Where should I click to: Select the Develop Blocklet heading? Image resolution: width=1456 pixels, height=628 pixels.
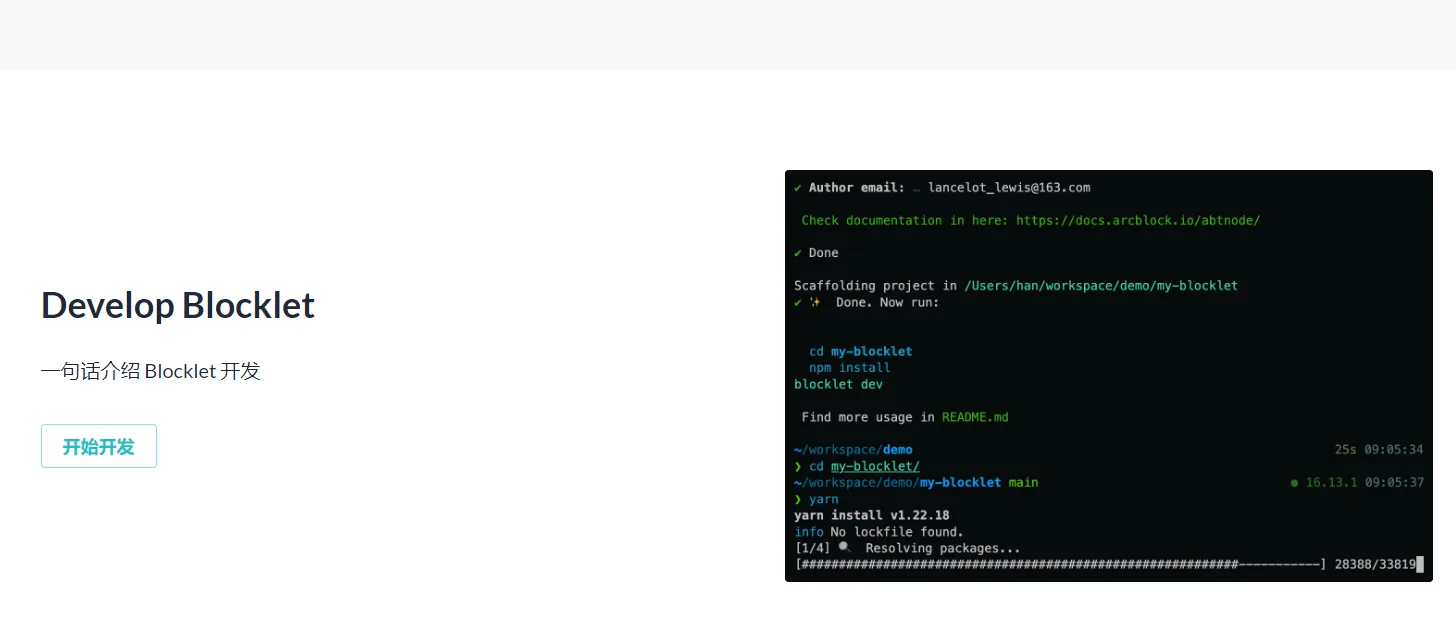tap(178, 305)
